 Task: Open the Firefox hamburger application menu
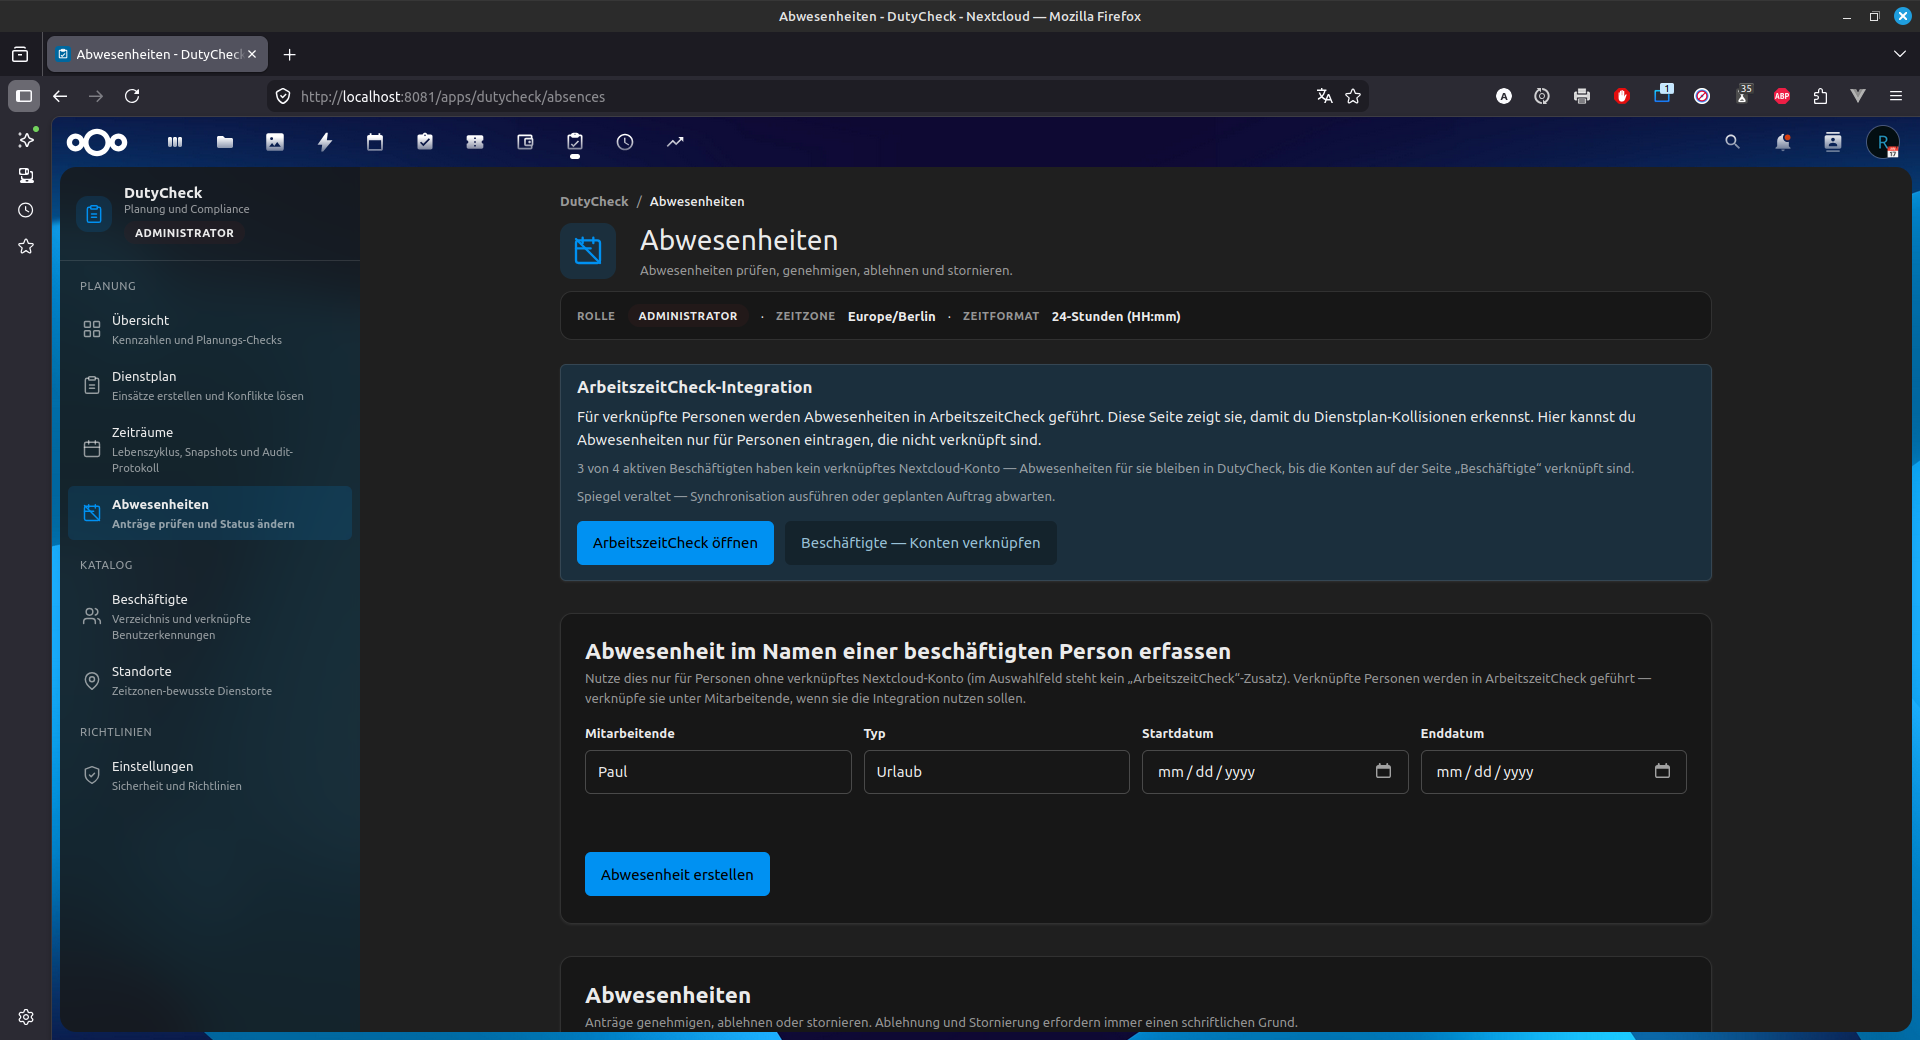[1896, 96]
